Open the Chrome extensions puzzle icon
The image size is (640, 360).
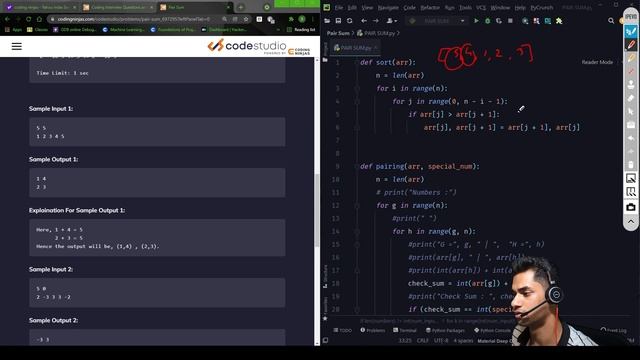[x=291, y=19]
